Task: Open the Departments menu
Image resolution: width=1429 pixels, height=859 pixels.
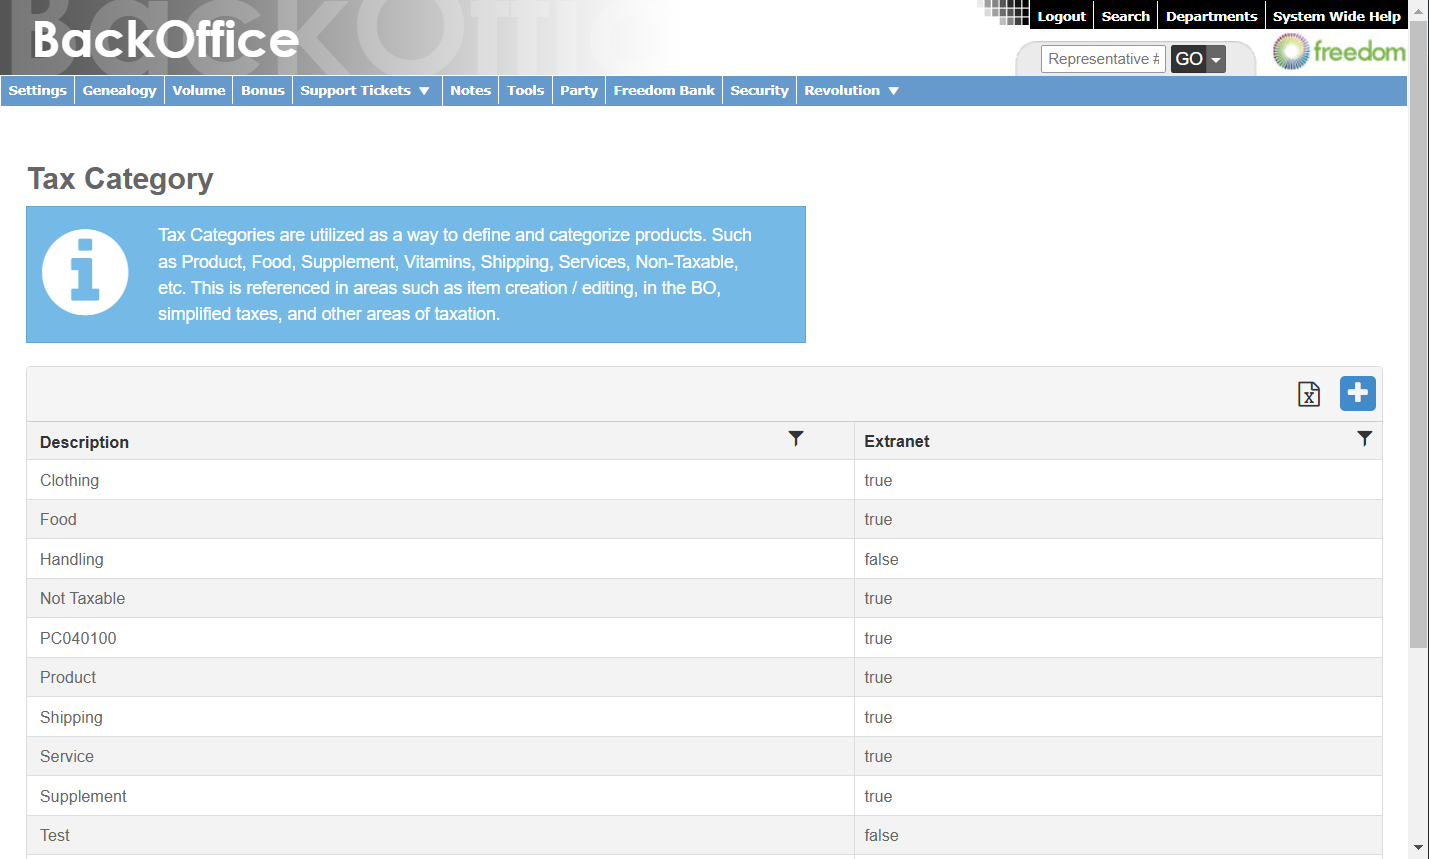Action: 1211,15
